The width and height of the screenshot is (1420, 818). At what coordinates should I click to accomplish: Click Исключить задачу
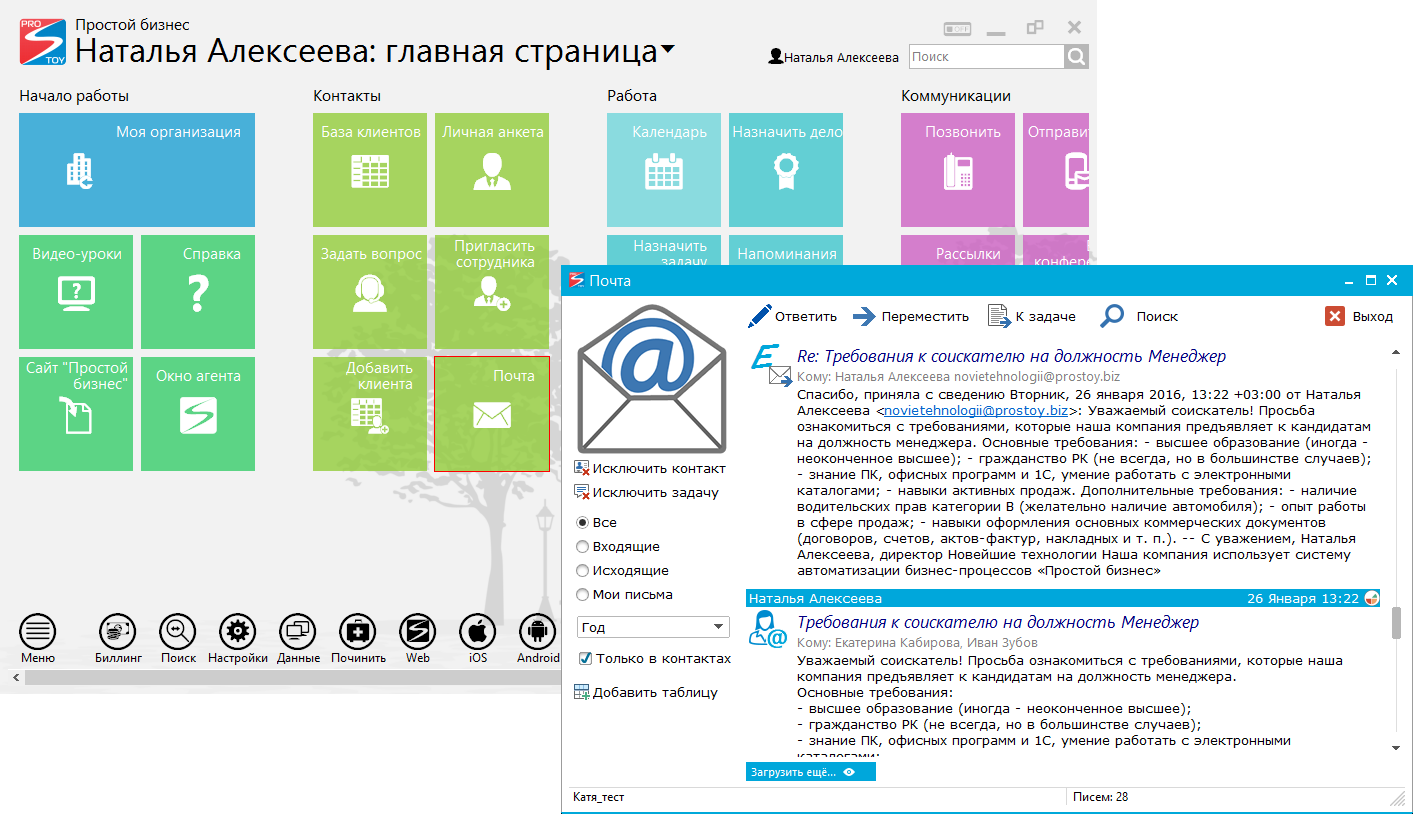(x=646, y=492)
